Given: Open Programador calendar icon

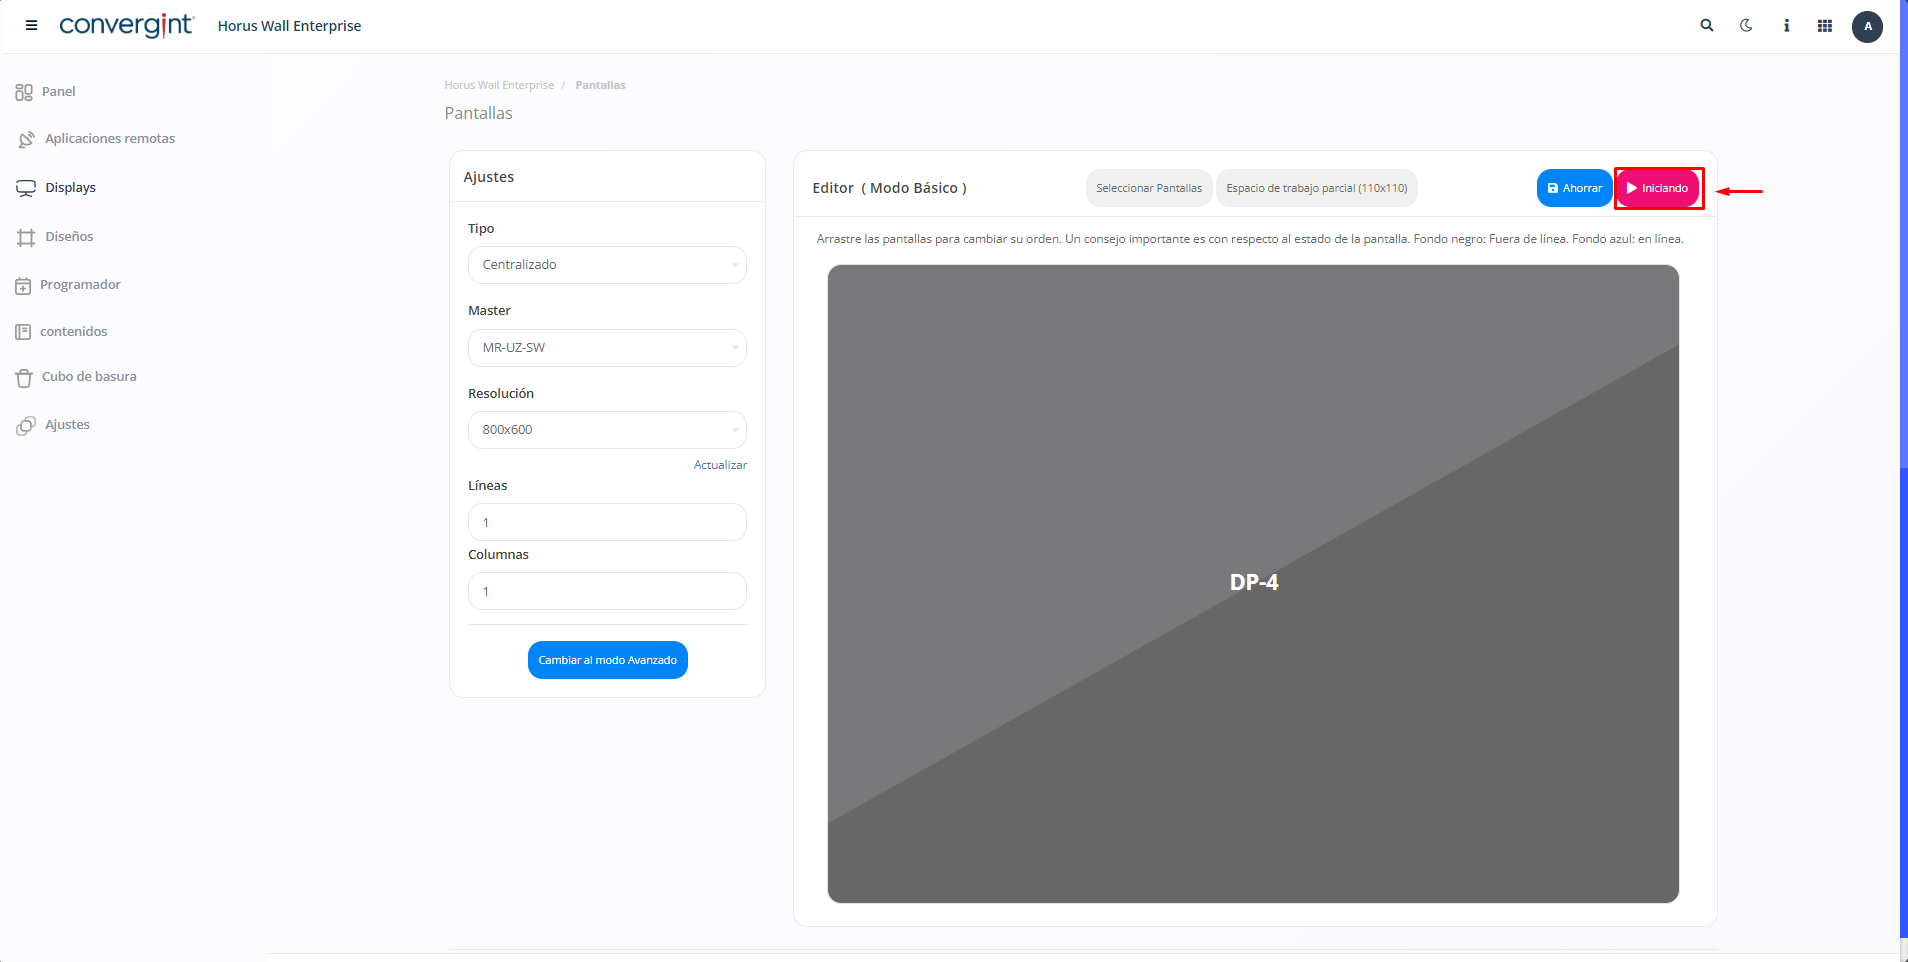Looking at the screenshot, I should tap(23, 286).
